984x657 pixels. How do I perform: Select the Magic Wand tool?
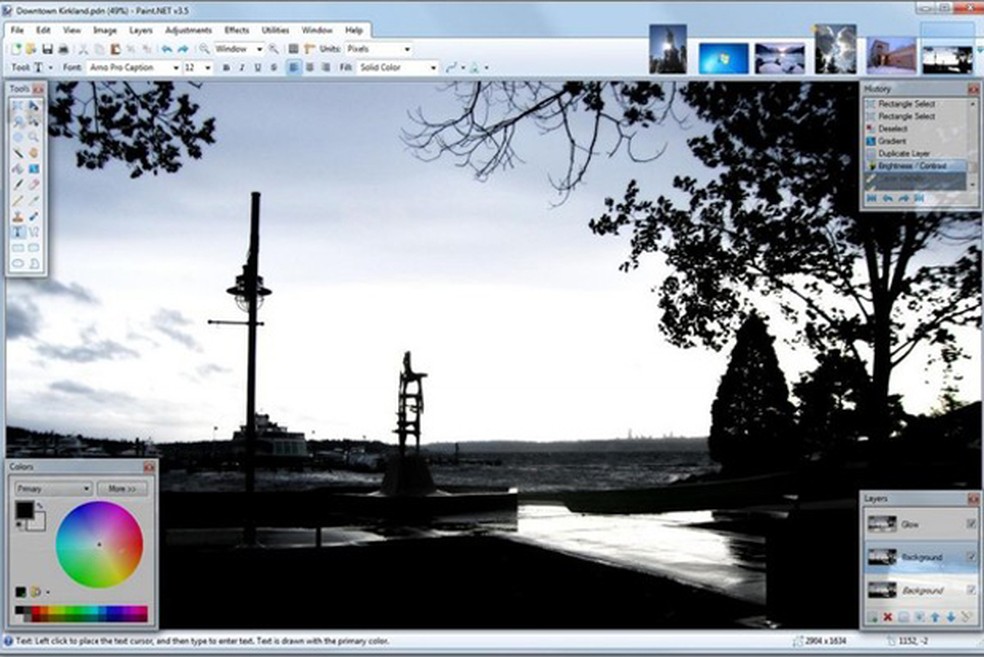[18, 153]
